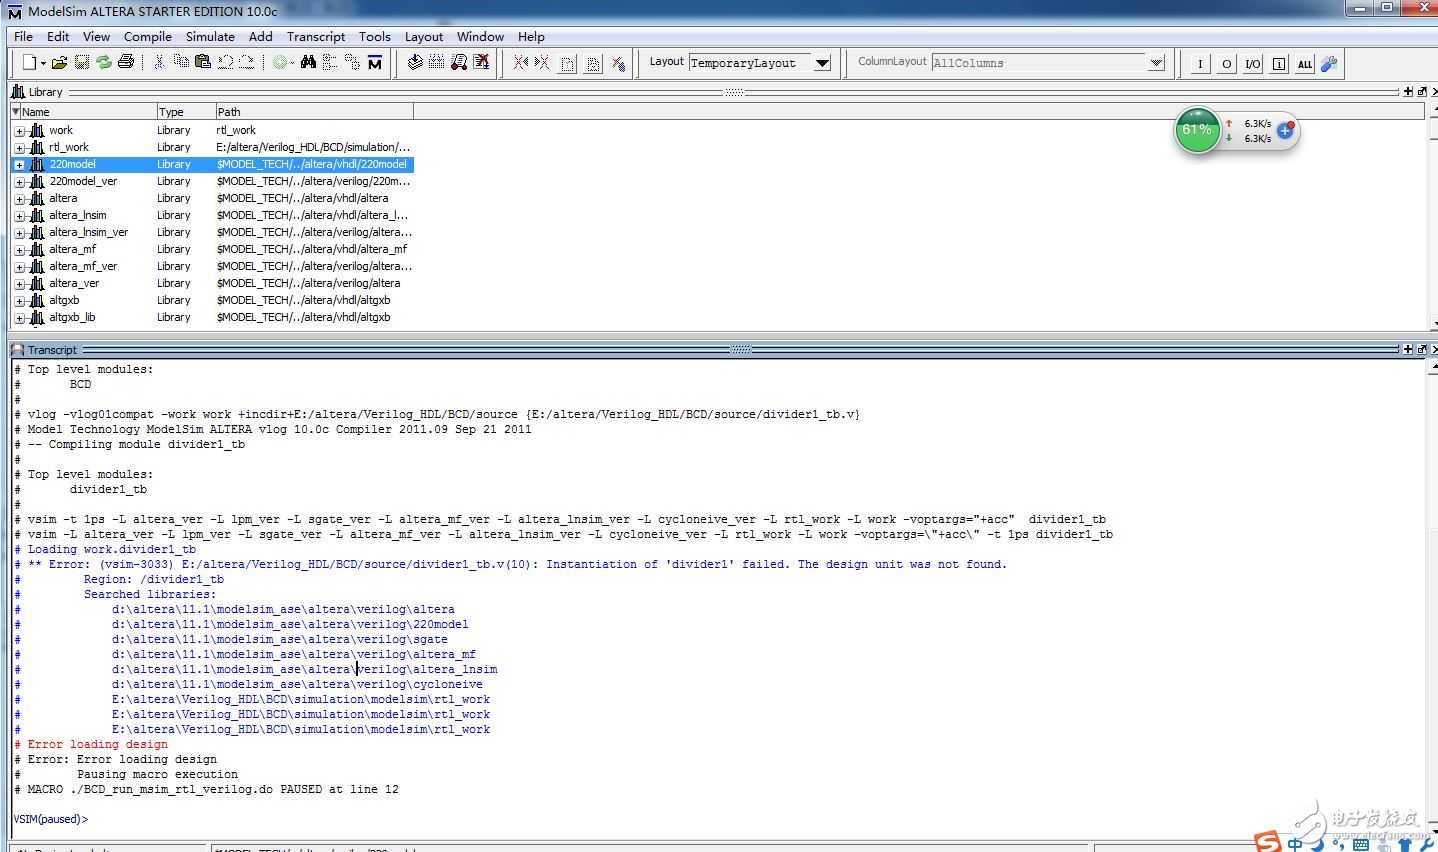Click the blue plus icon on network widget
Viewport: 1438px width, 852px height.
(x=1285, y=131)
